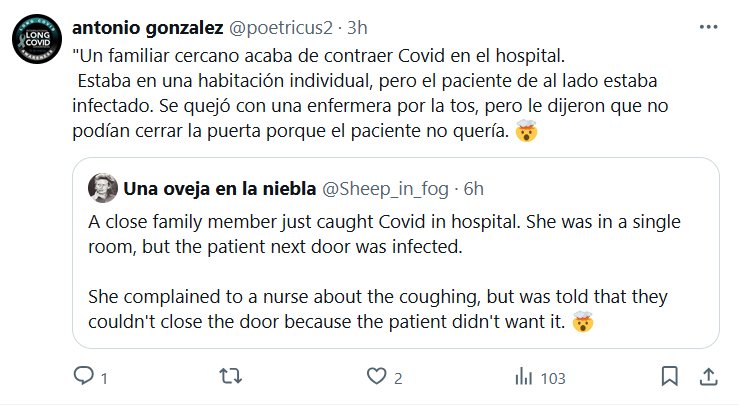Open view analytics bar chart icon

(x=523, y=377)
